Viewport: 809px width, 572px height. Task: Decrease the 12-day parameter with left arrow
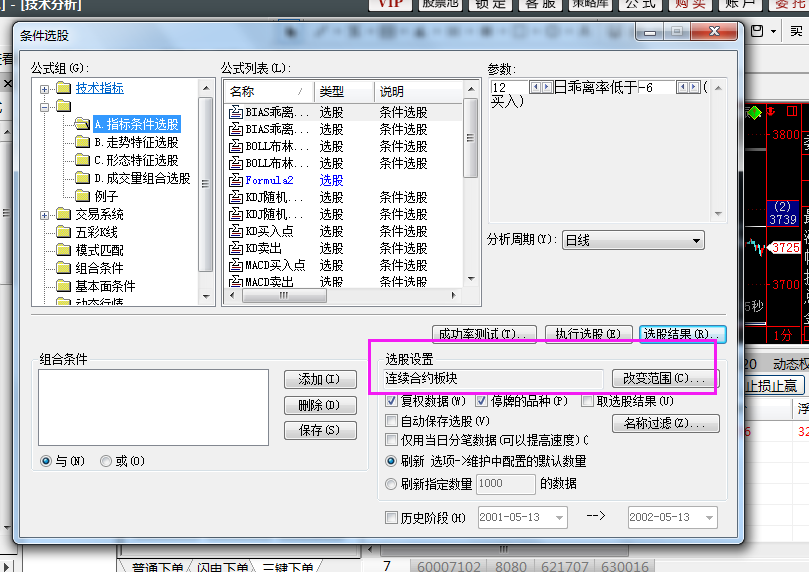535,87
